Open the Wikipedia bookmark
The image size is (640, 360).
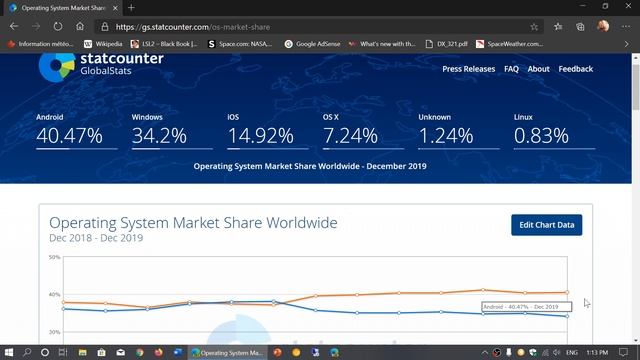click(103, 44)
